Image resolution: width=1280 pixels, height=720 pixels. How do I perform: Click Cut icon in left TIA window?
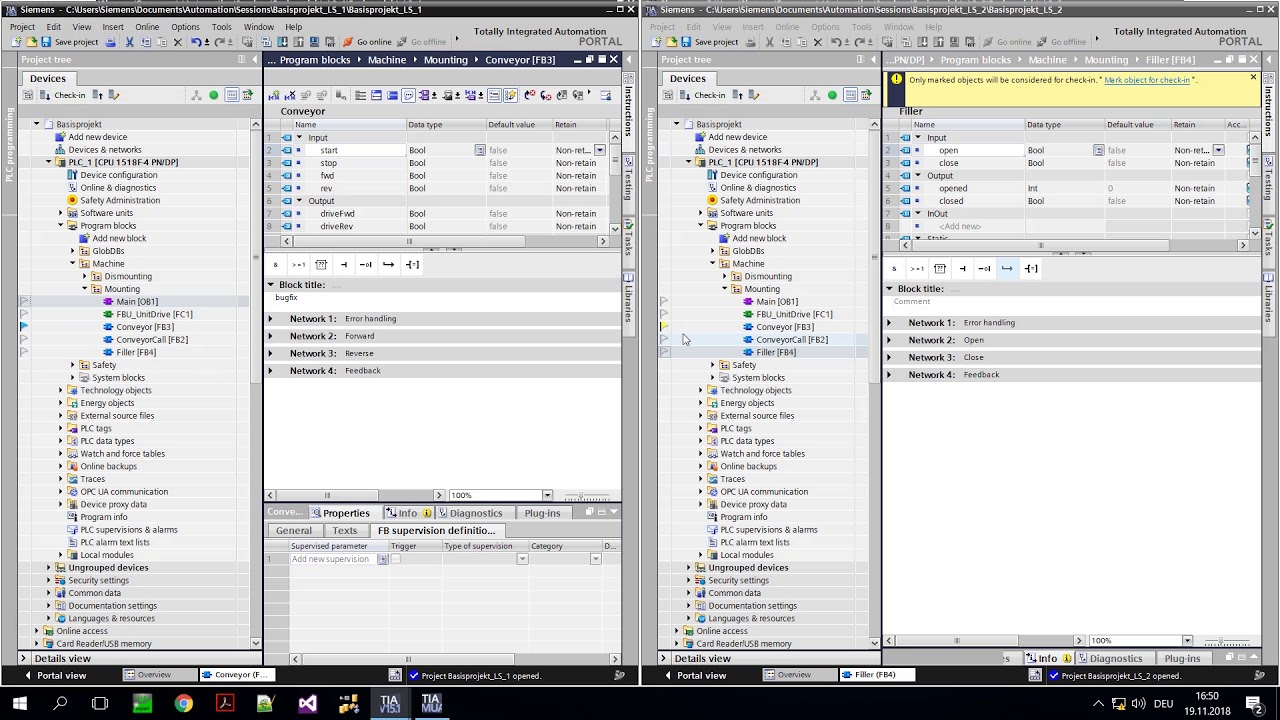[x=129, y=42]
